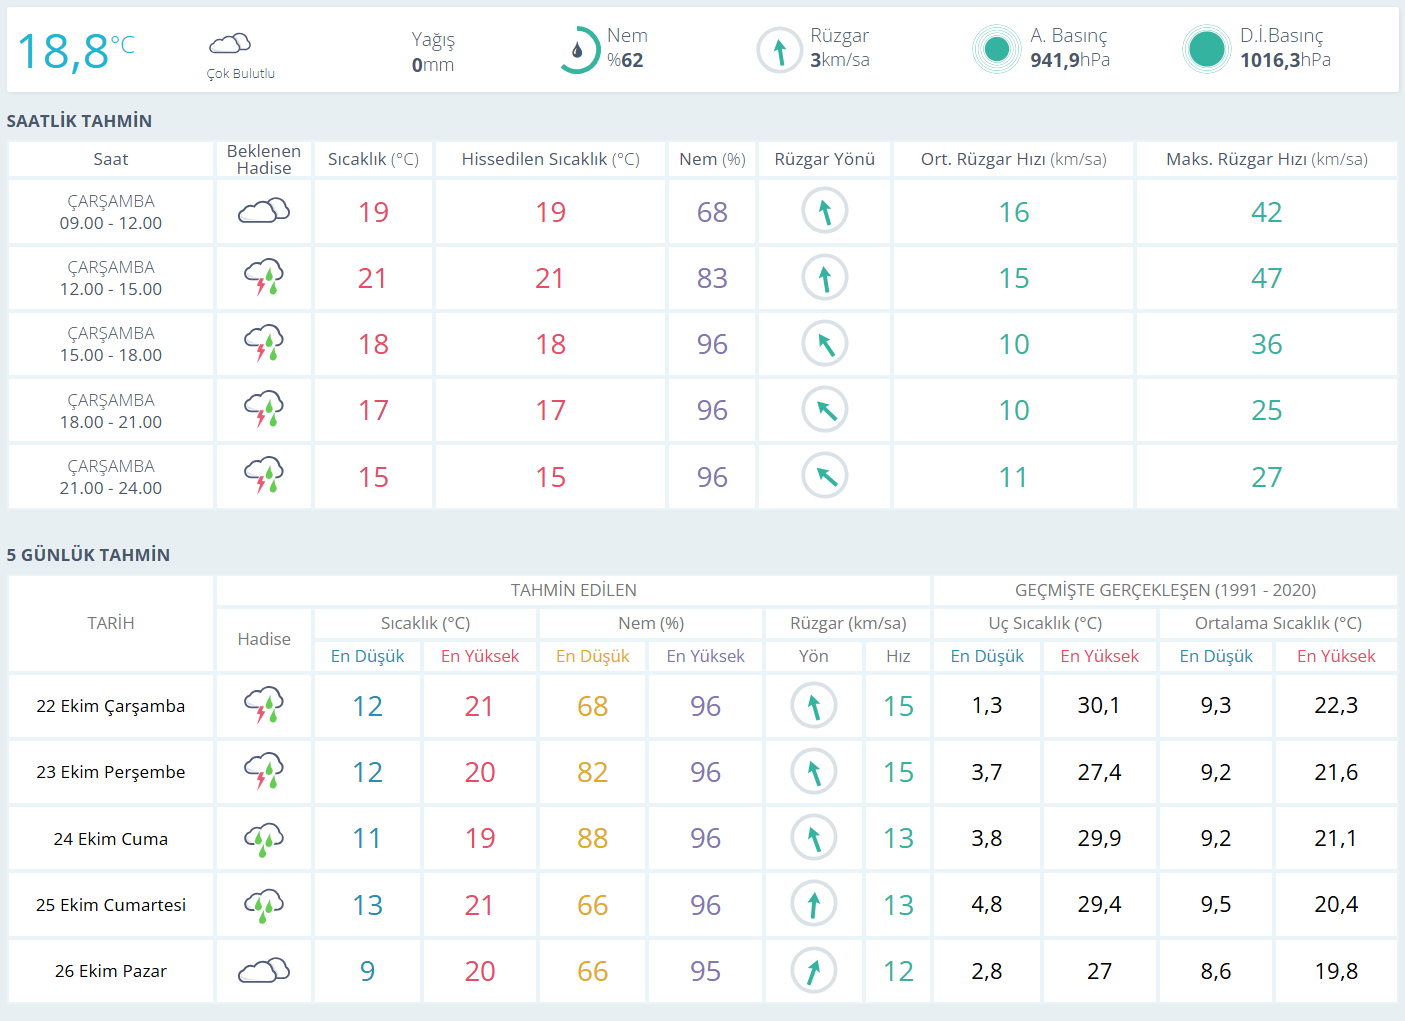Image resolution: width=1405 pixels, height=1021 pixels.
Task: Click the 5 GÜNLÜK TAHMİN section title
Action: coord(89,555)
